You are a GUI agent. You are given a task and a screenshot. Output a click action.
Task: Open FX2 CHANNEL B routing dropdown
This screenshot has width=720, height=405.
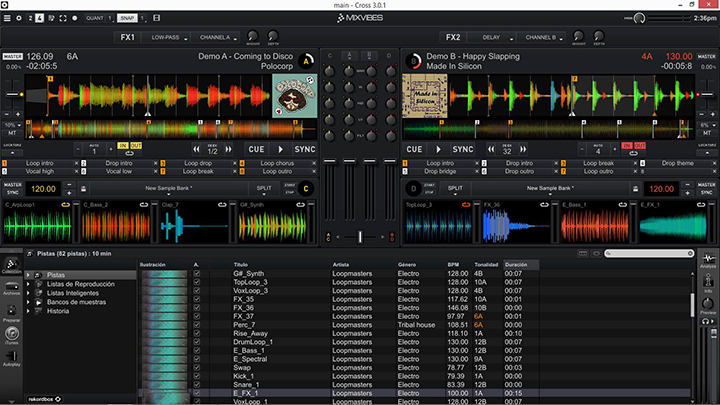click(541, 38)
